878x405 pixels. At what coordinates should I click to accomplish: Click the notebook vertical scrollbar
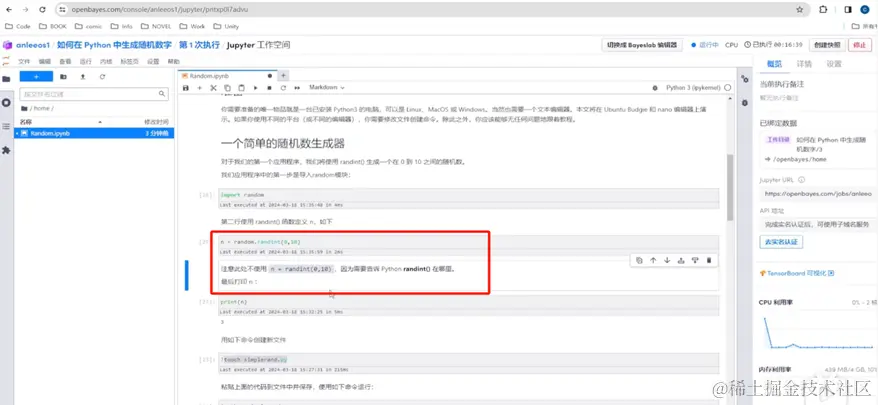point(730,188)
